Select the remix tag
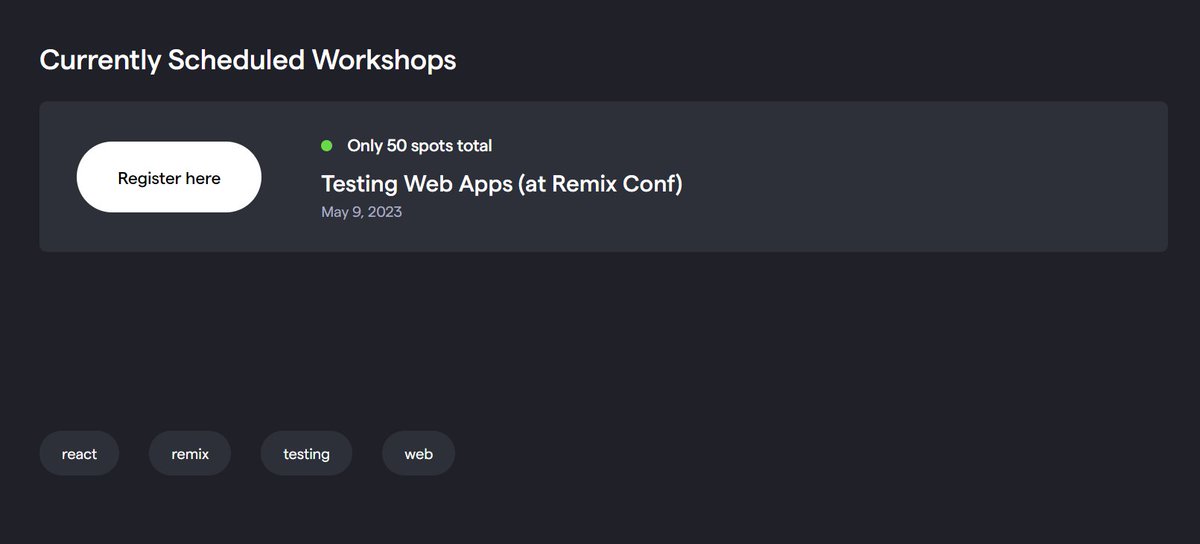 point(190,453)
